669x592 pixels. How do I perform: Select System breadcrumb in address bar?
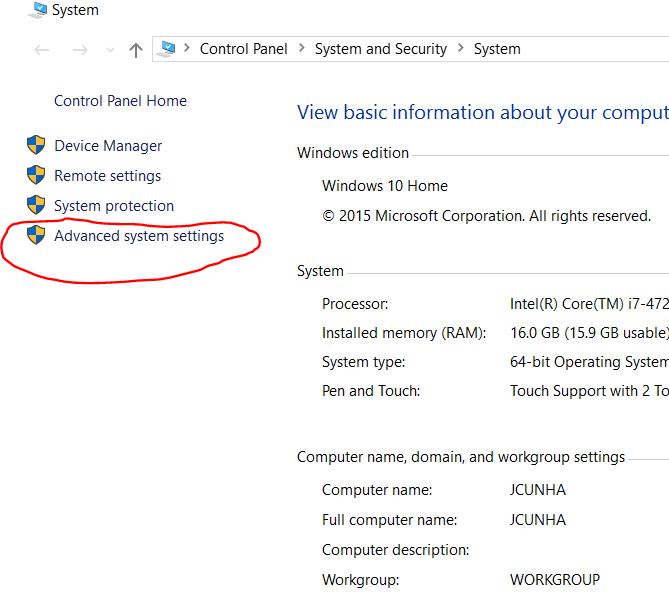tap(497, 49)
